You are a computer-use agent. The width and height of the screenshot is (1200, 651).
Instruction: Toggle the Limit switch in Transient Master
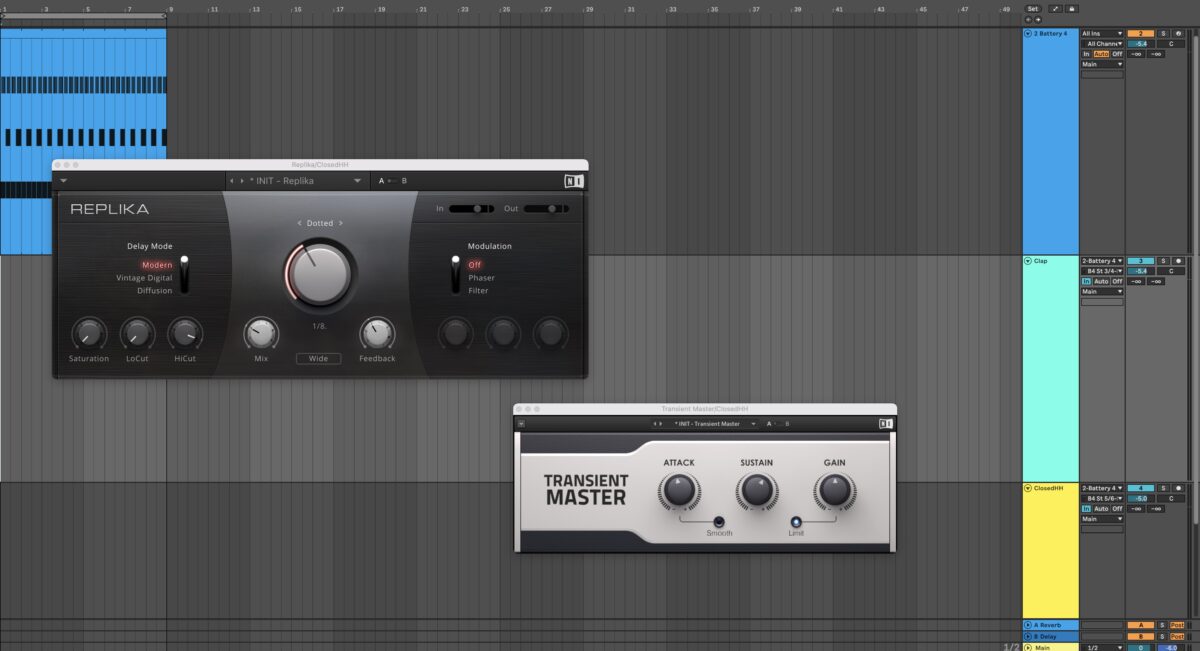coord(796,521)
